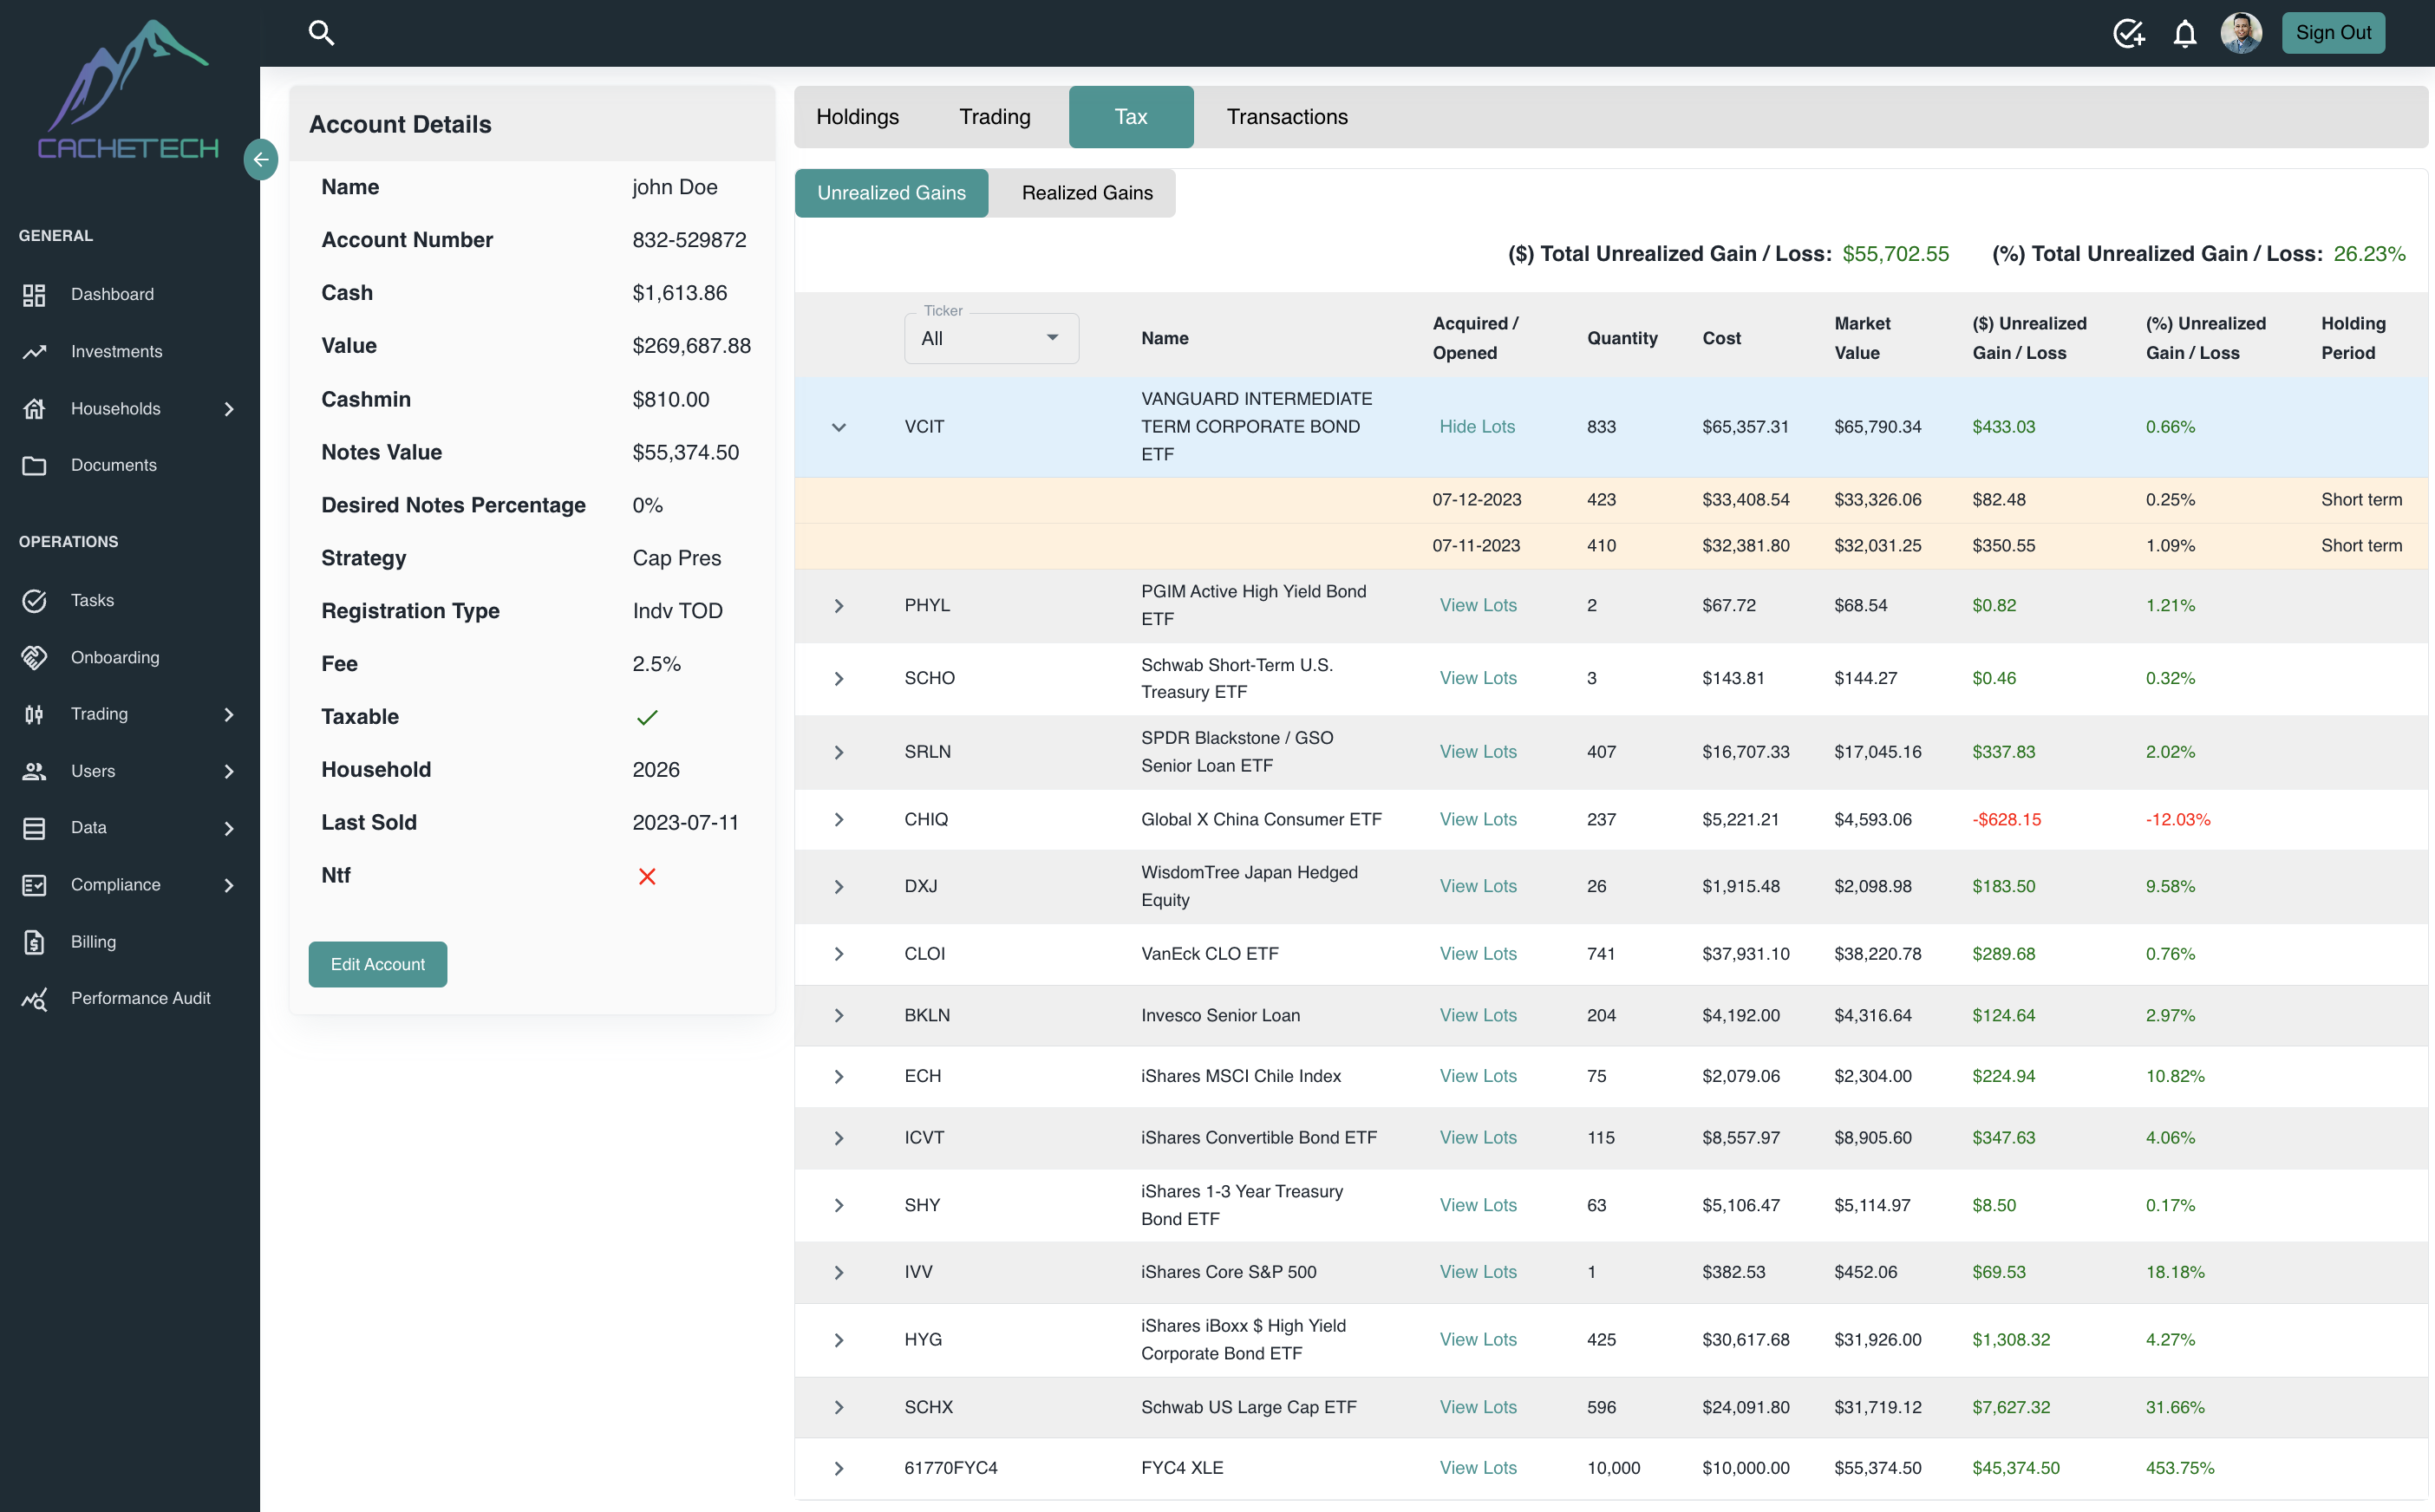Click the search magnifier icon
Screen dimensions: 2435x1512
(321, 33)
